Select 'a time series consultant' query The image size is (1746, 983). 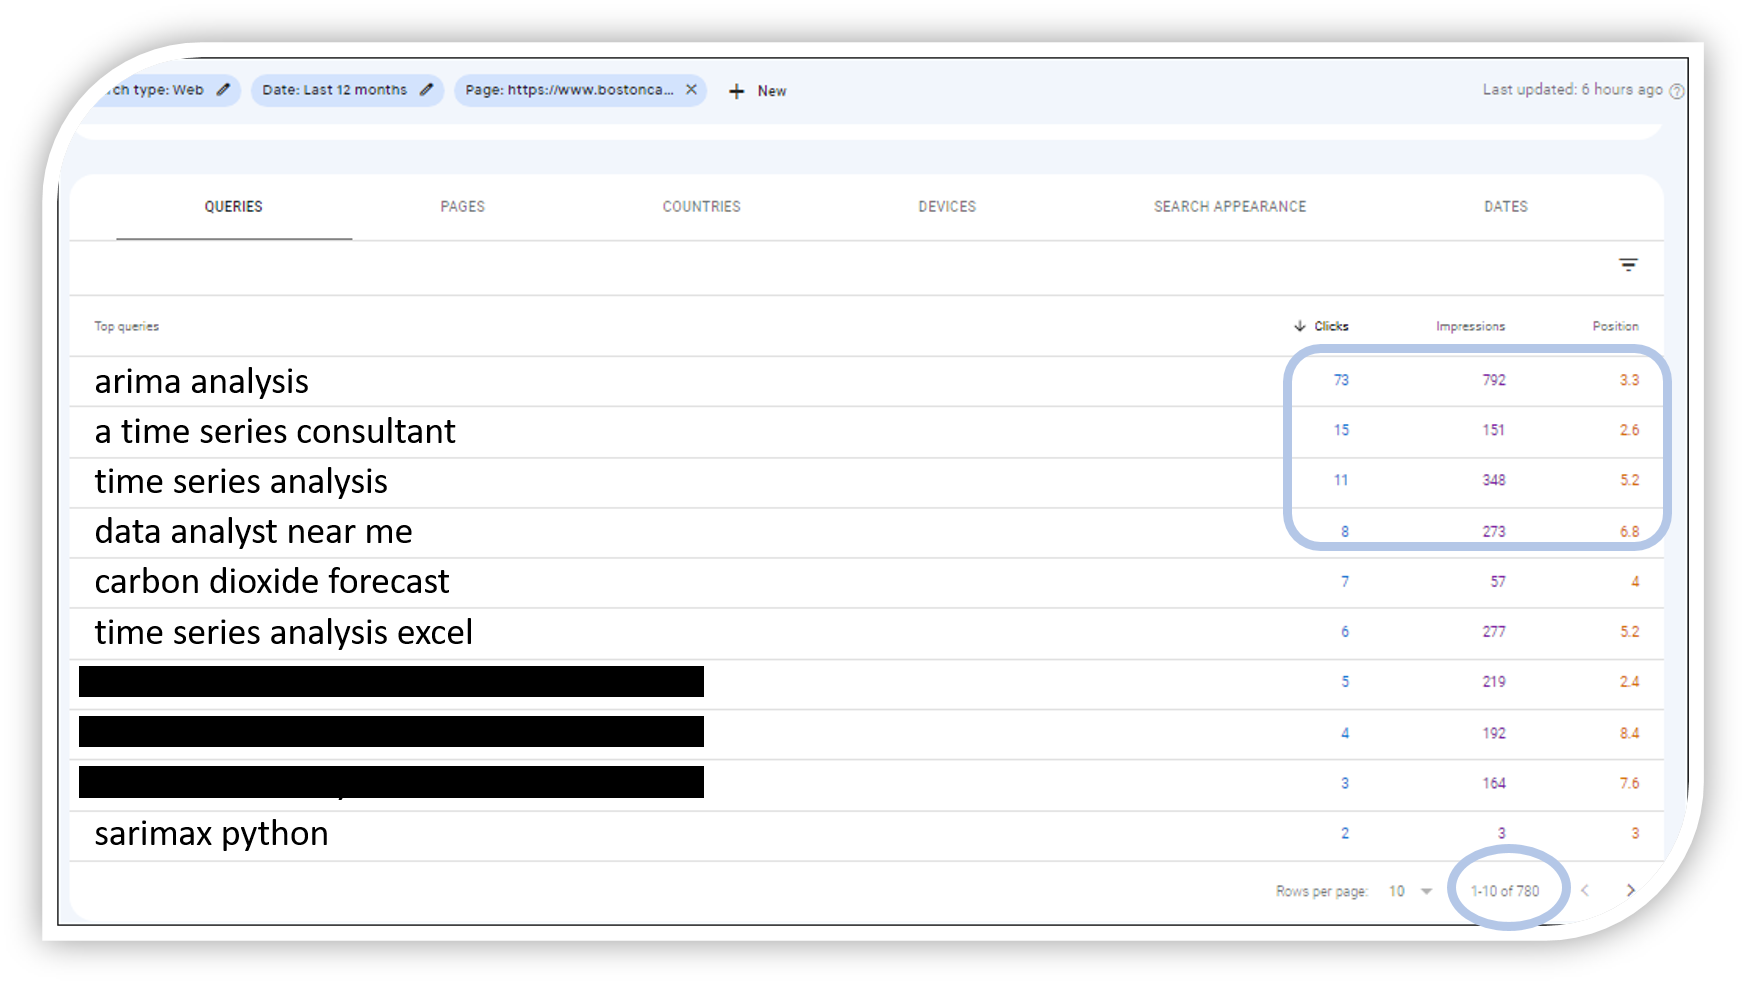[x=275, y=431]
